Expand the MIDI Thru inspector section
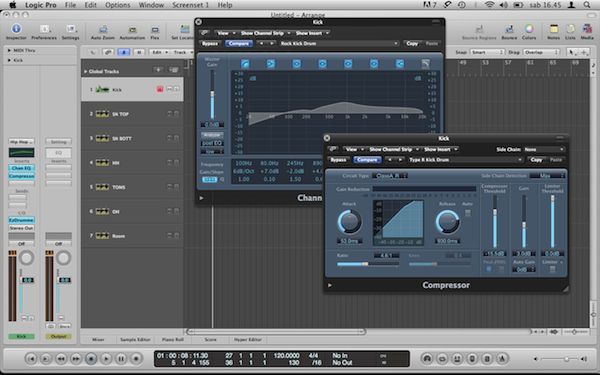The width and height of the screenshot is (600, 375). pos(9,50)
